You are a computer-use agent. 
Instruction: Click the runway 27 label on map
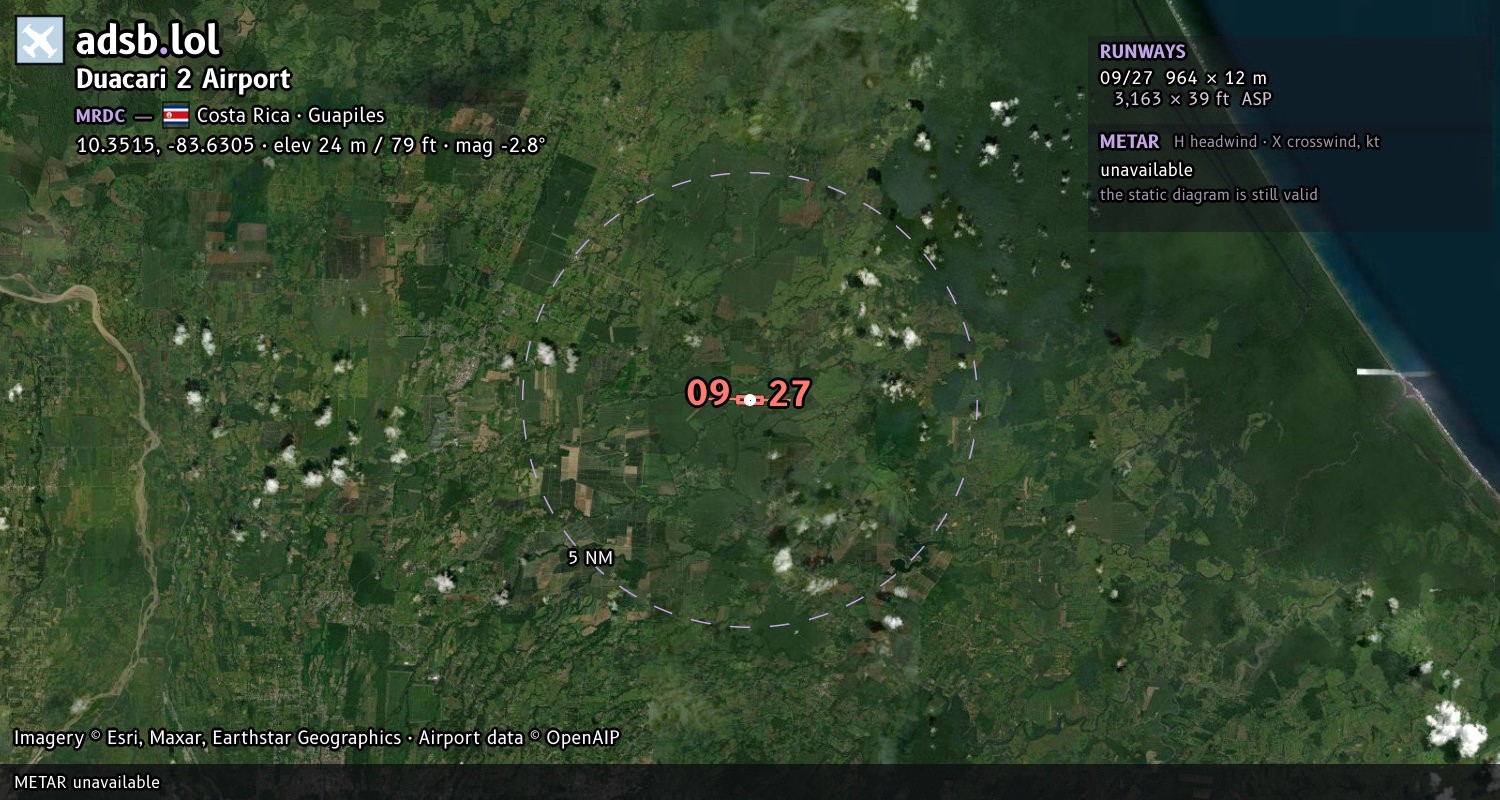[789, 394]
